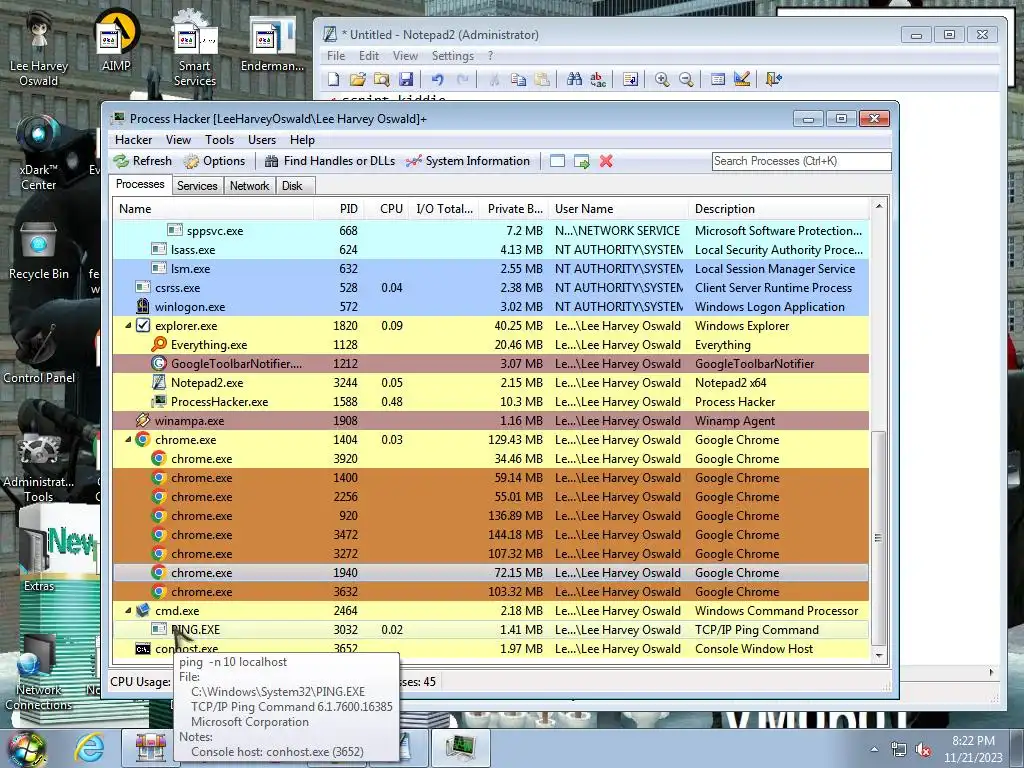Collapse the cmd.exe process tree
The width and height of the screenshot is (1024, 768).
point(128,611)
